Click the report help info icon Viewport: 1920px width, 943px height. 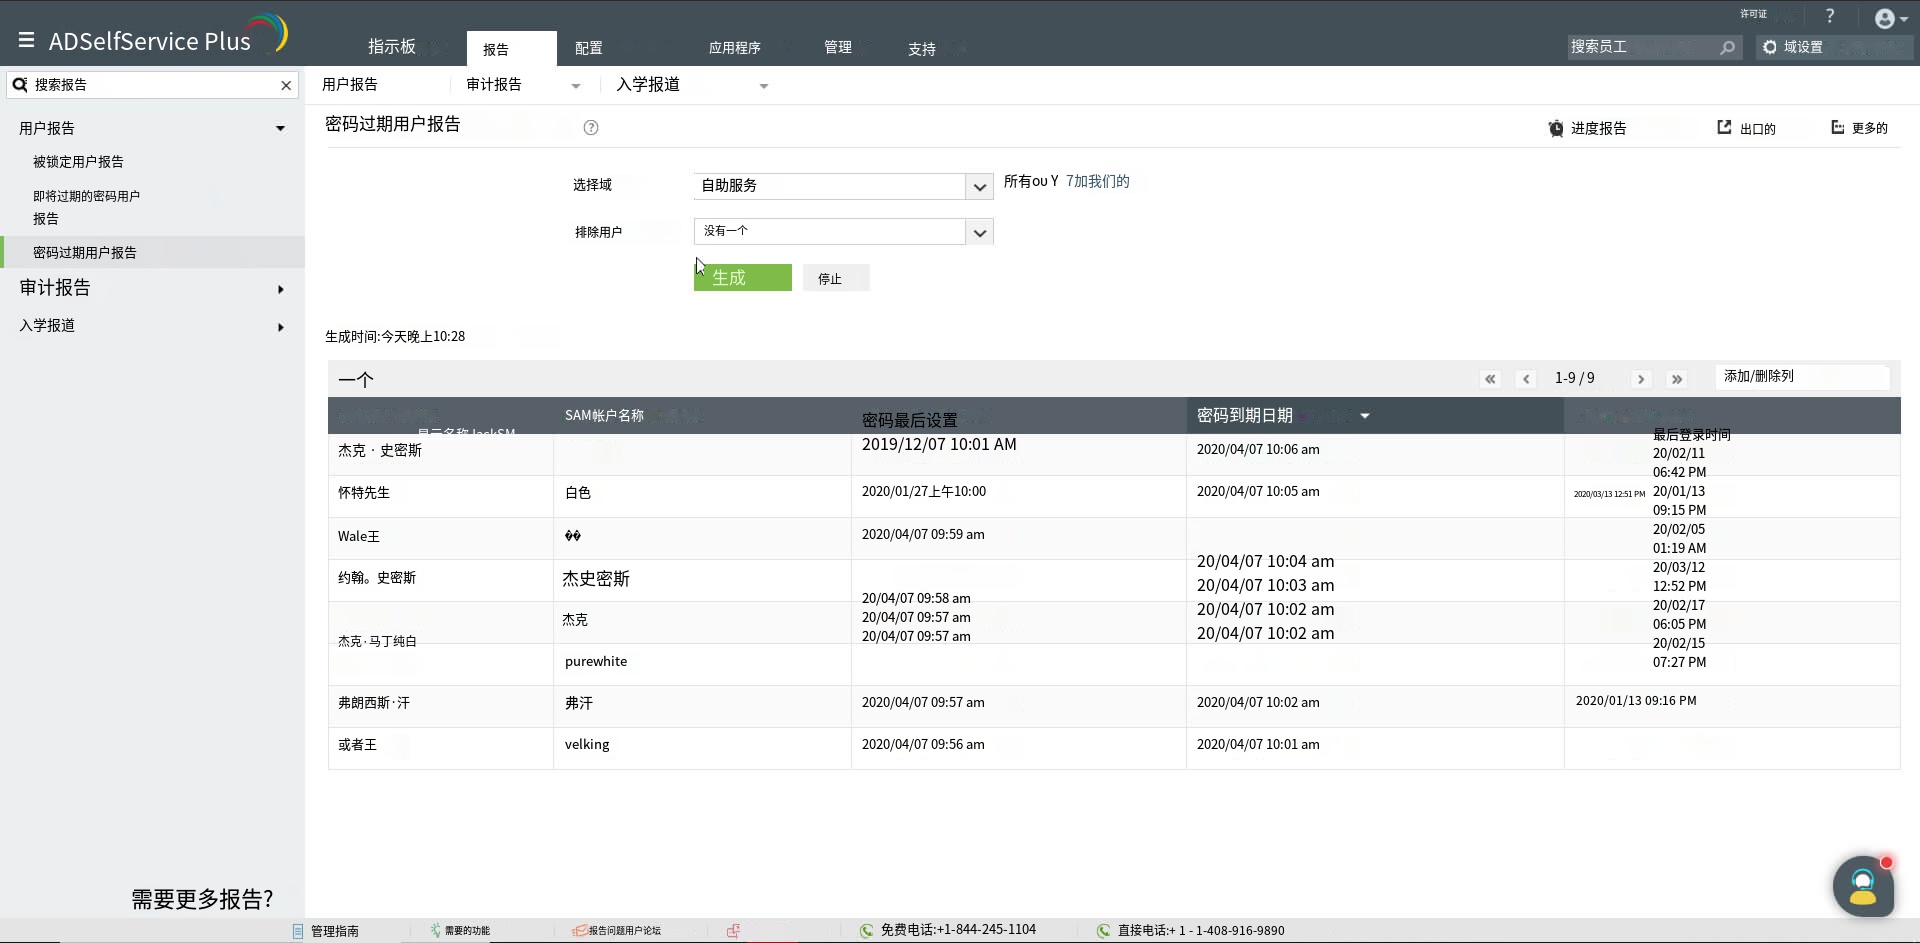pos(591,127)
